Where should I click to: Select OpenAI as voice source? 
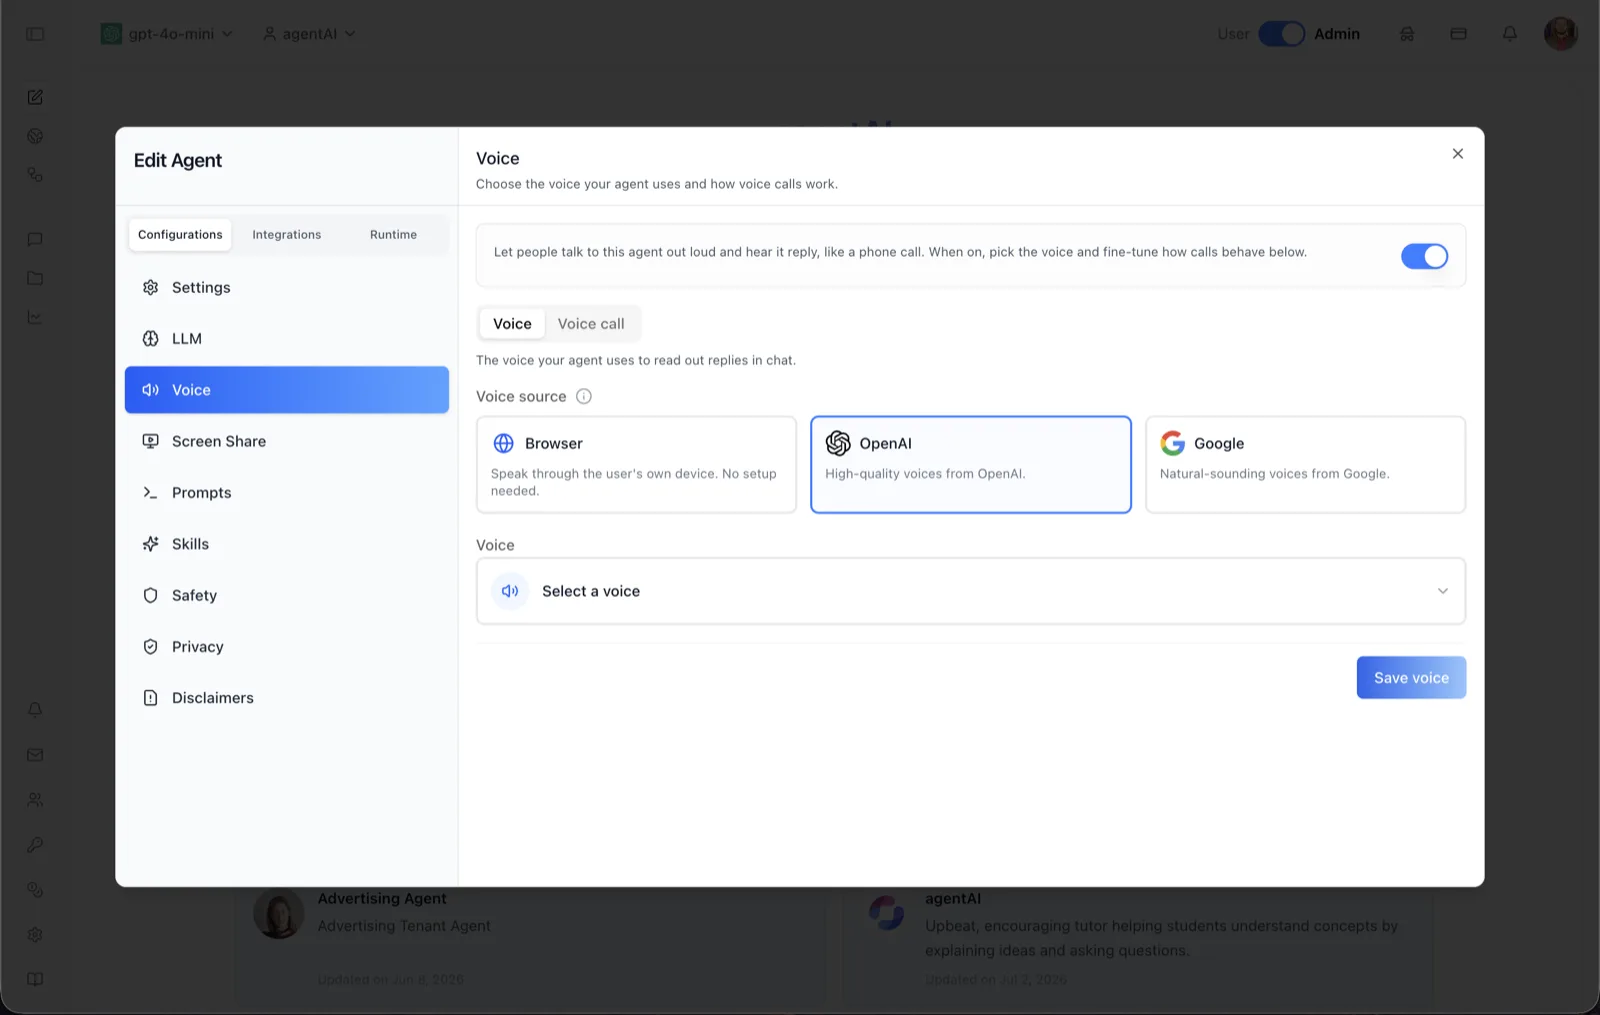click(x=971, y=465)
